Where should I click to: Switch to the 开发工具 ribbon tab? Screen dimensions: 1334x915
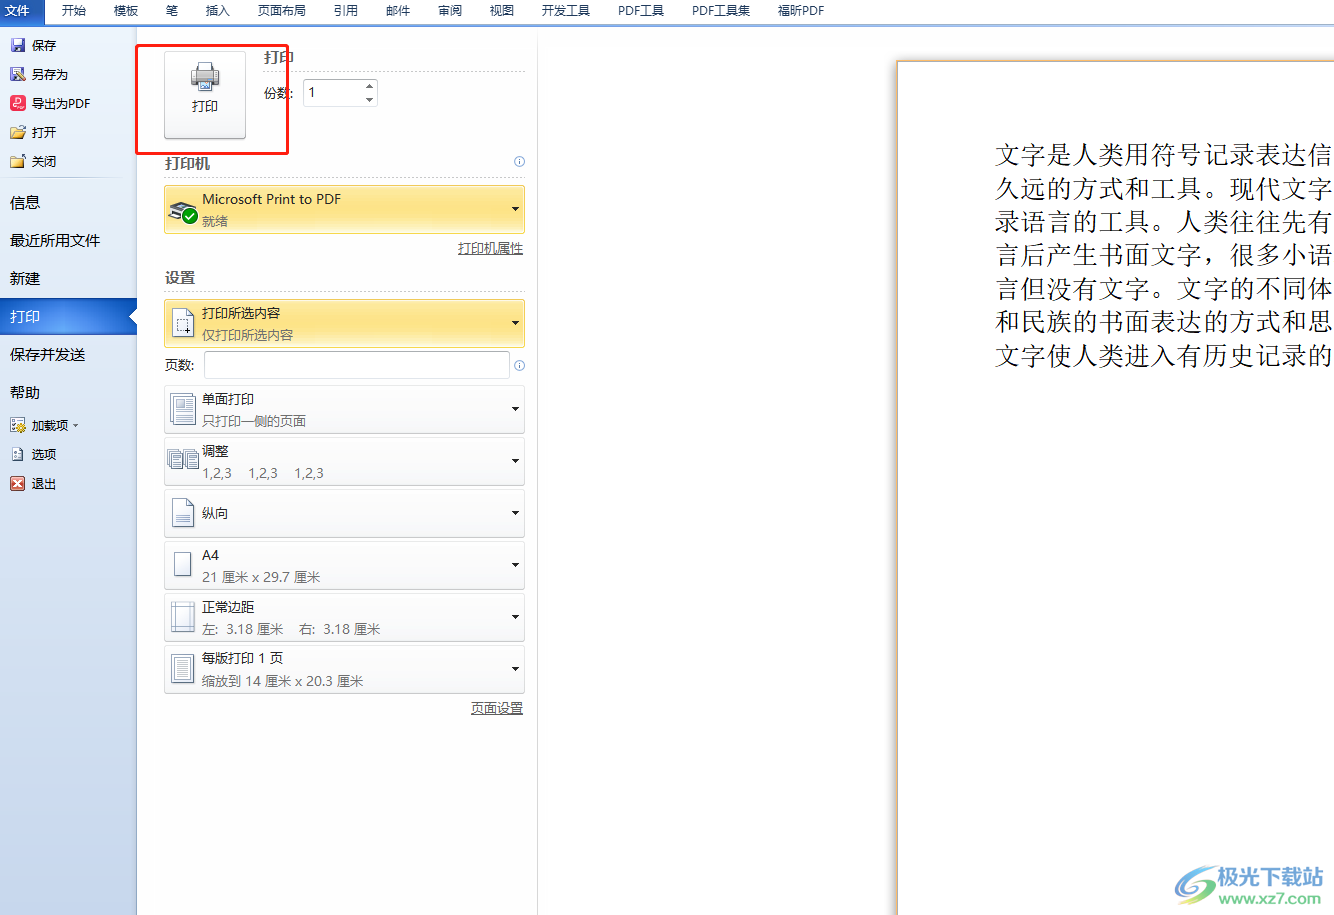(566, 11)
